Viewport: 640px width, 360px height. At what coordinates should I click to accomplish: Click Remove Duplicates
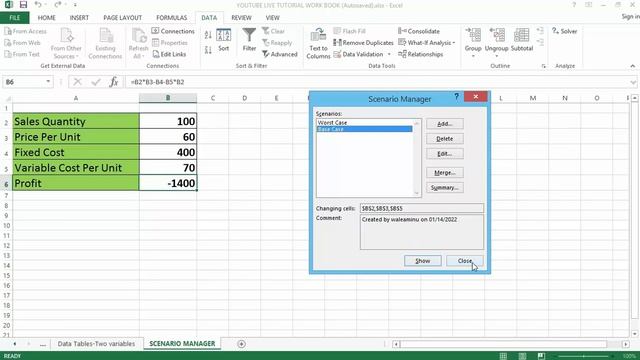(363, 42)
